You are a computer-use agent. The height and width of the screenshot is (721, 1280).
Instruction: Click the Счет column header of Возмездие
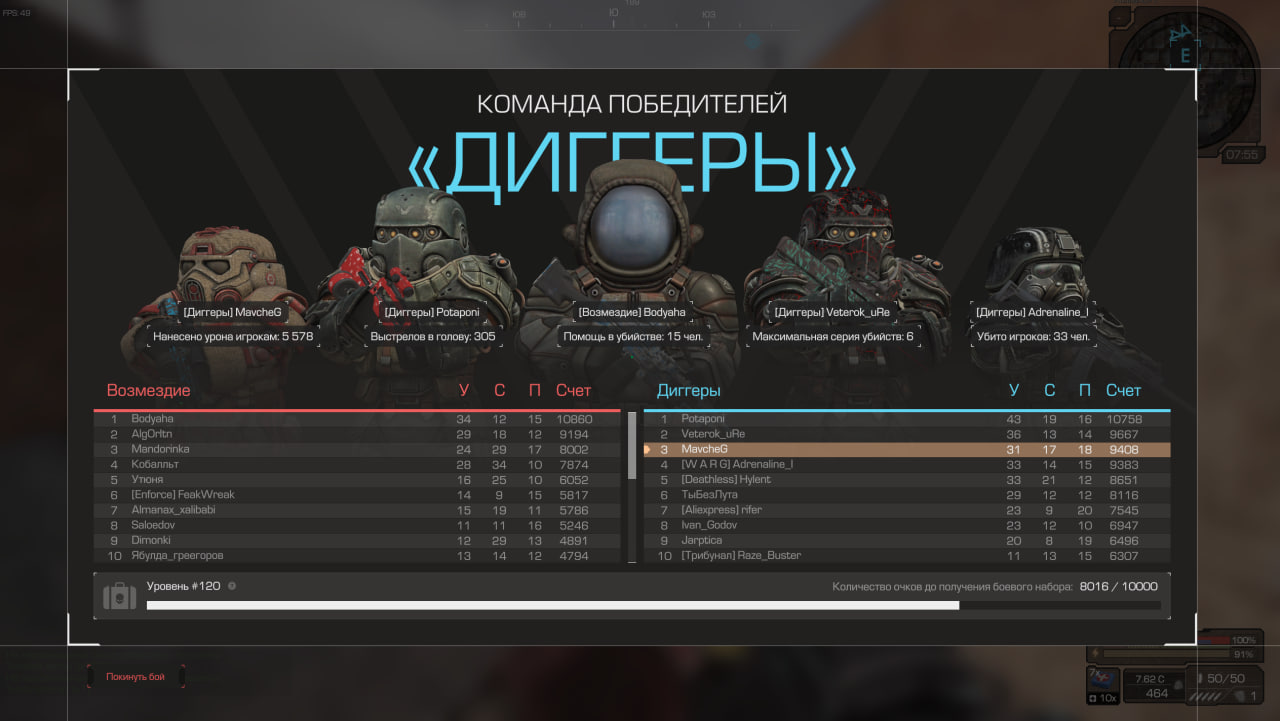point(573,390)
